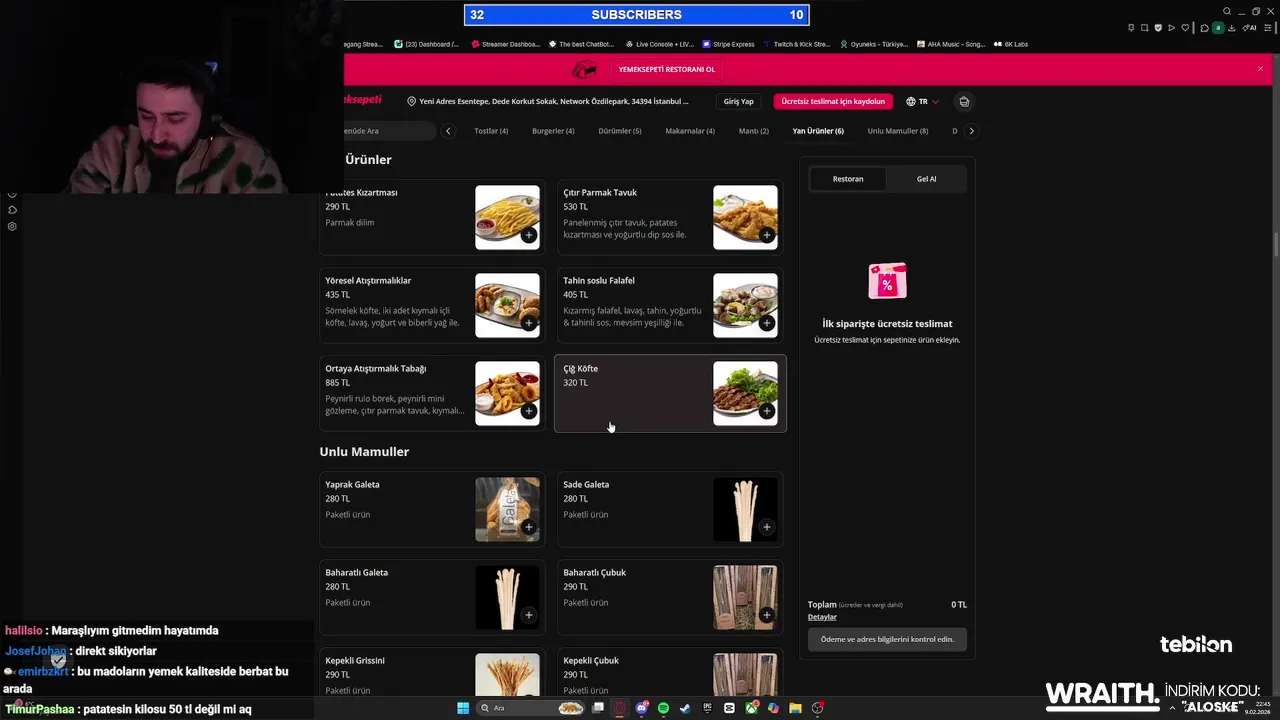The height and width of the screenshot is (720, 1280).
Task: Open the Çiğ Köfte product image
Action: tap(745, 393)
